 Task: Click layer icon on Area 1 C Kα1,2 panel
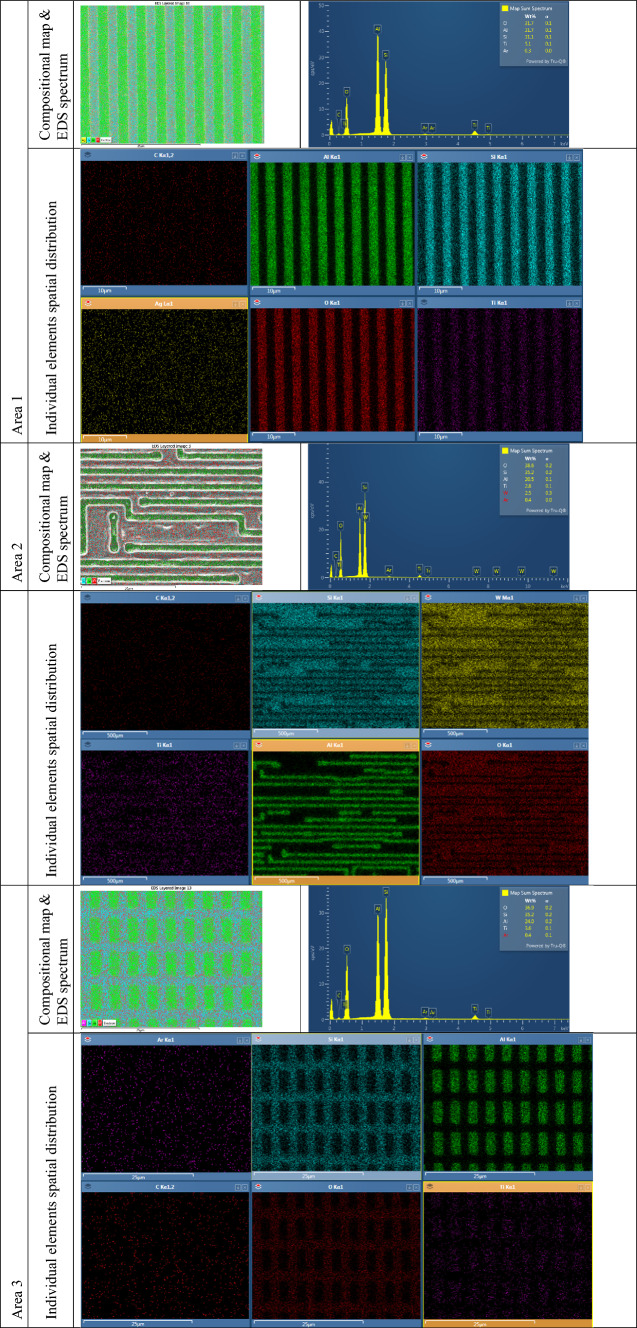point(87,156)
